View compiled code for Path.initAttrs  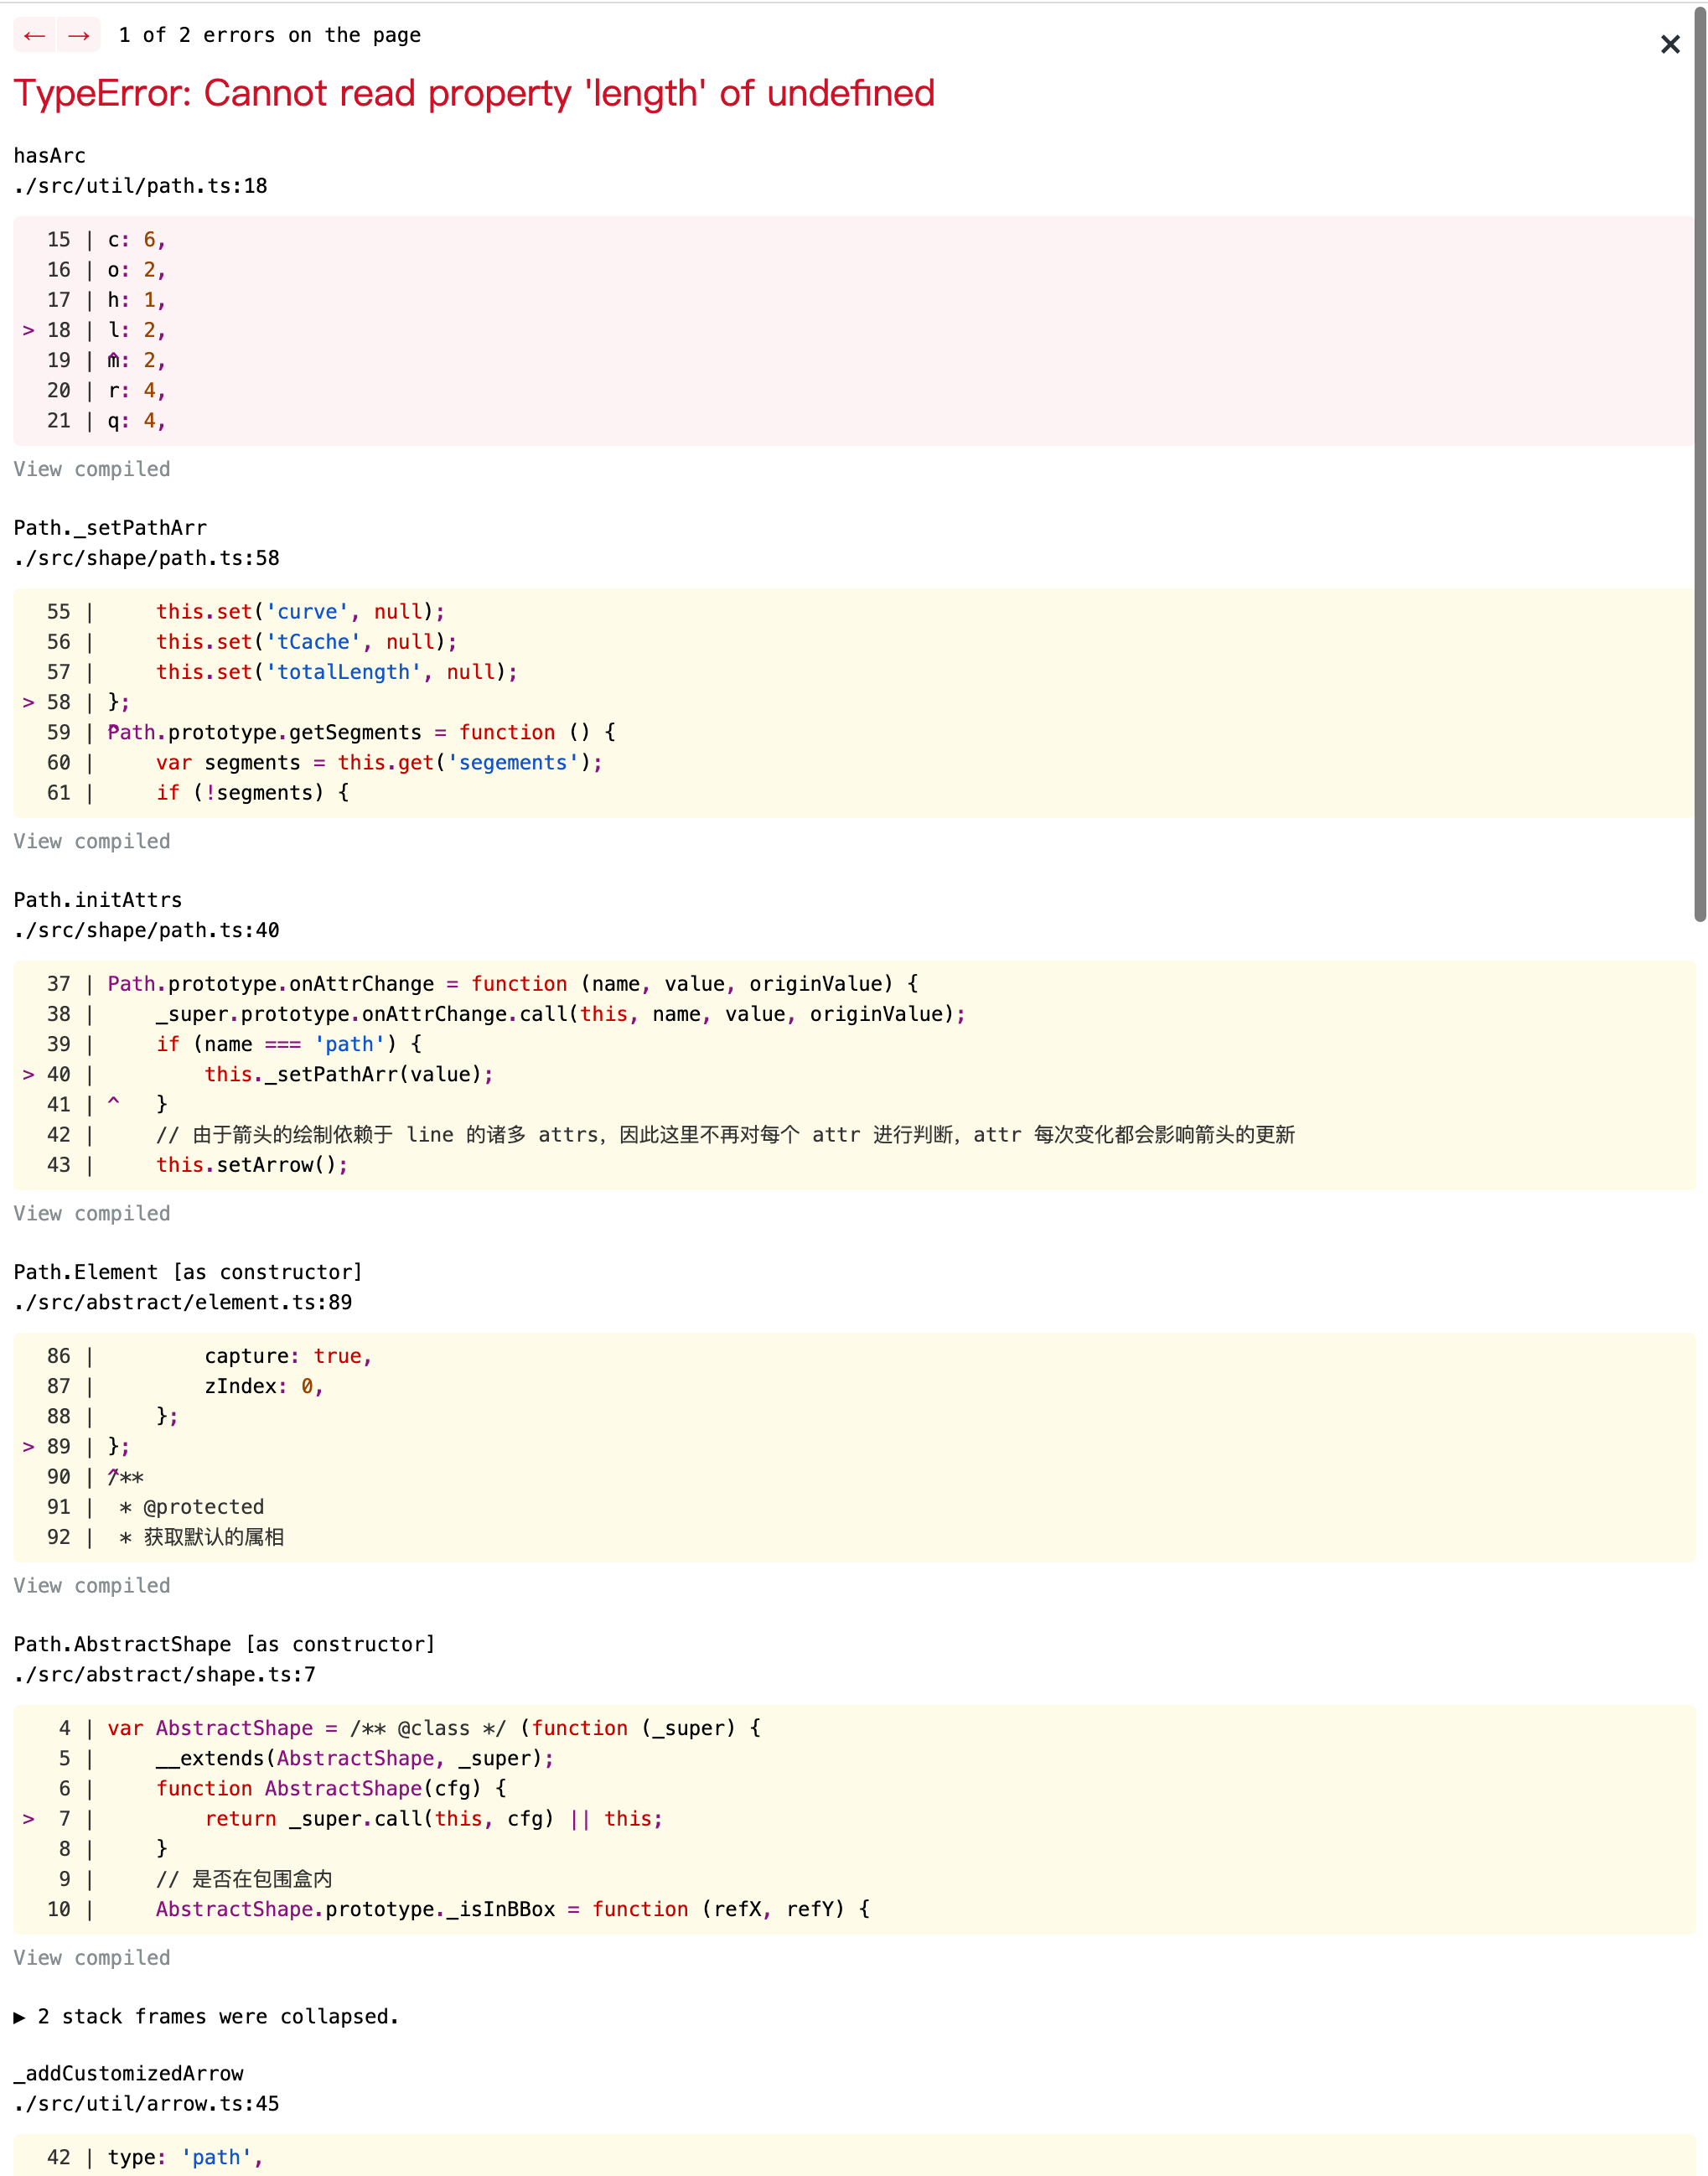tap(91, 1213)
